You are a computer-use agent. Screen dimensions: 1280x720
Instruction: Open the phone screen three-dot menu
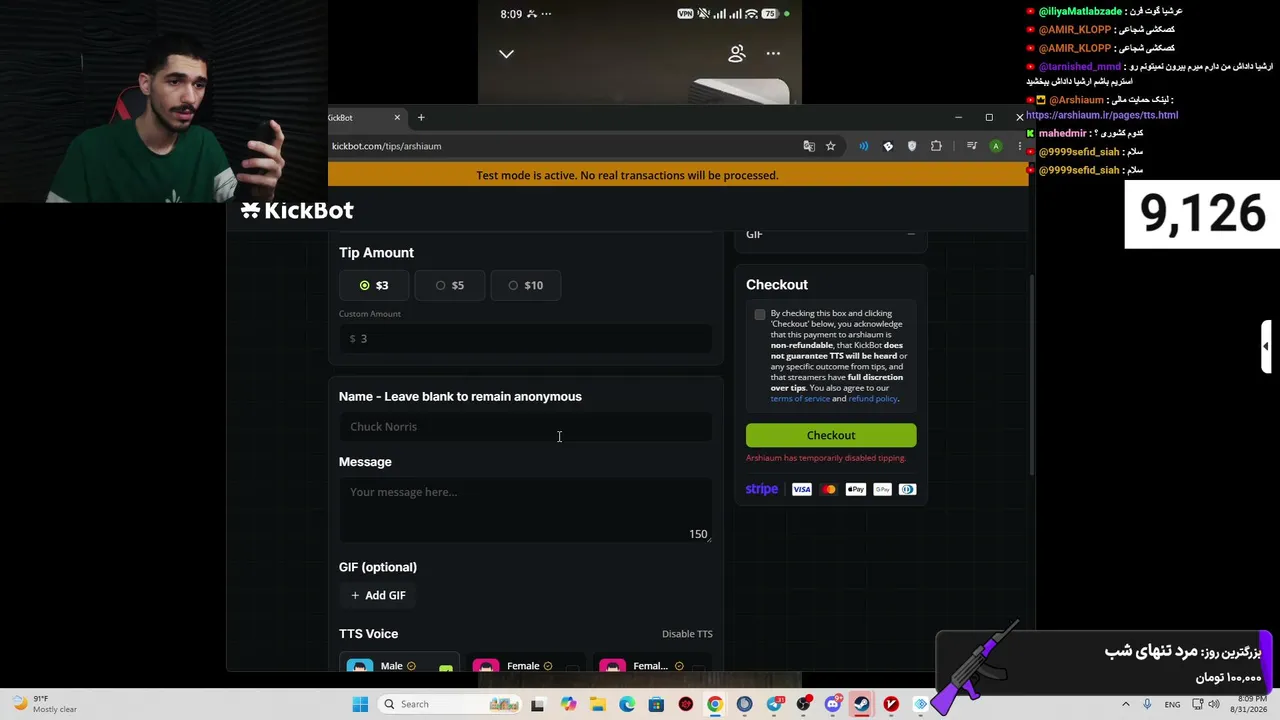(773, 54)
